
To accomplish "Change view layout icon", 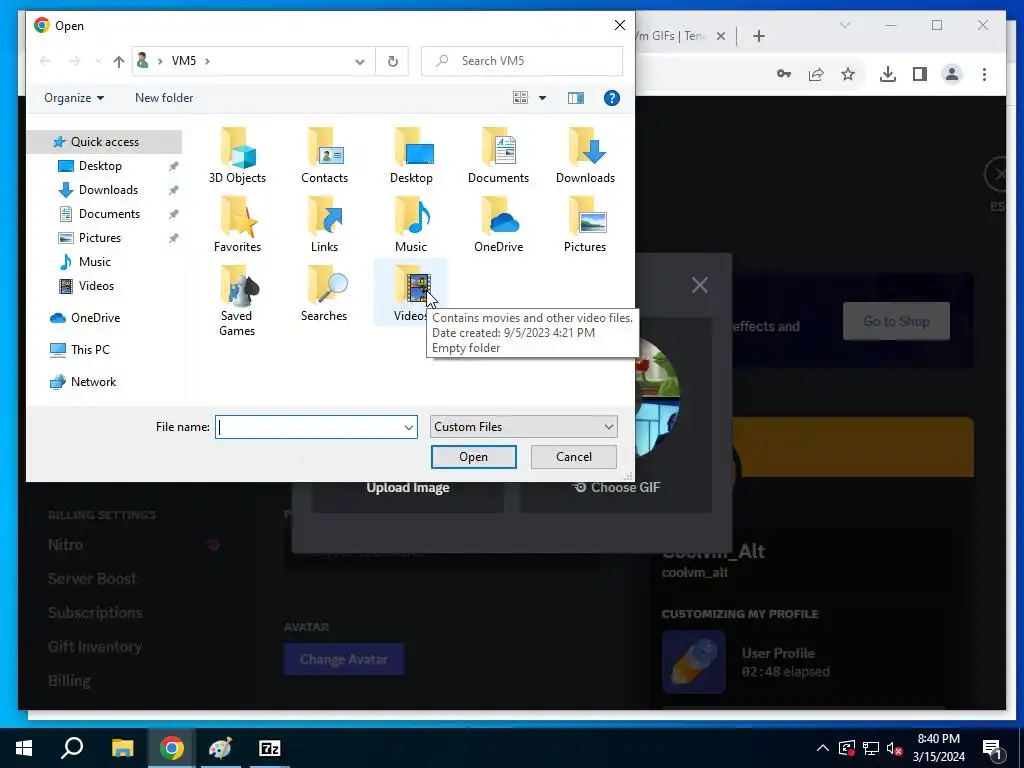I will coord(520,98).
